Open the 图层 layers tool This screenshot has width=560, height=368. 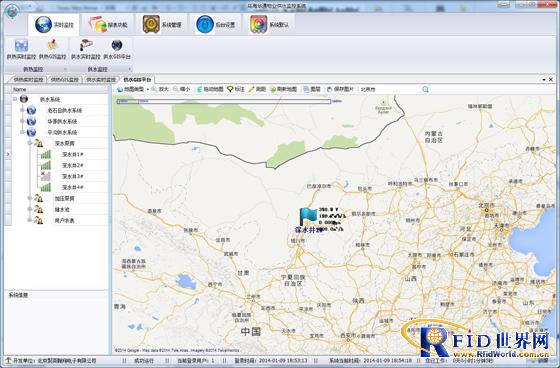click(x=312, y=89)
